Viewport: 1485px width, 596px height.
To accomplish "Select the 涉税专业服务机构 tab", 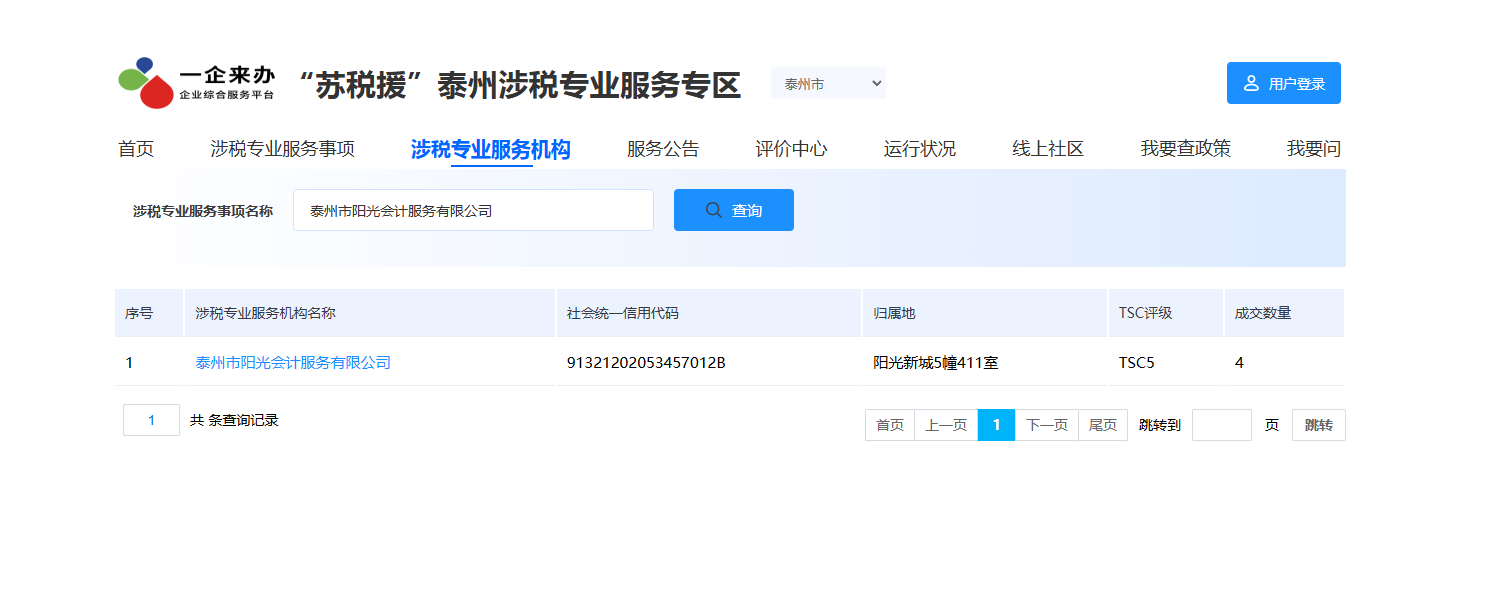I will click(491, 149).
